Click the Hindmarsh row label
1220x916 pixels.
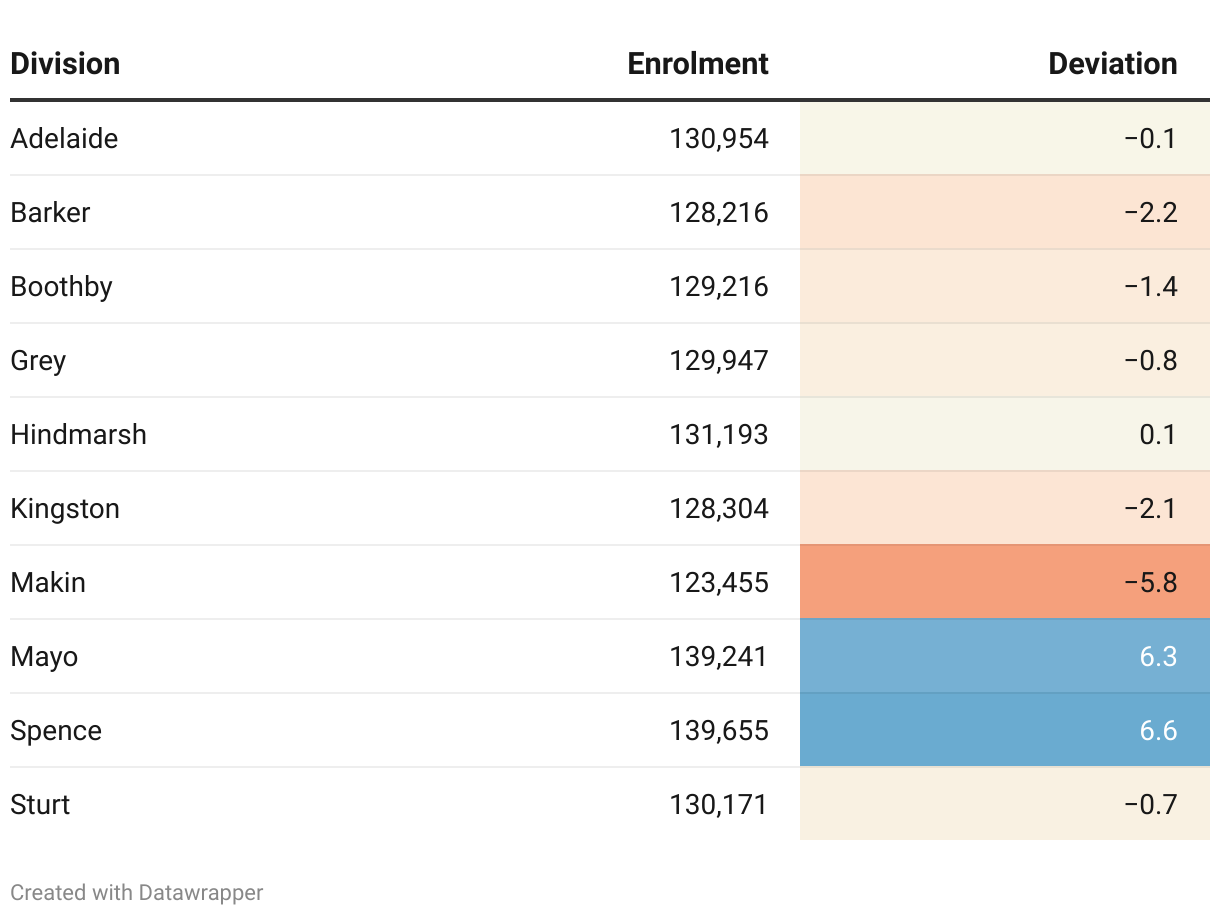pyautogui.click(x=78, y=434)
